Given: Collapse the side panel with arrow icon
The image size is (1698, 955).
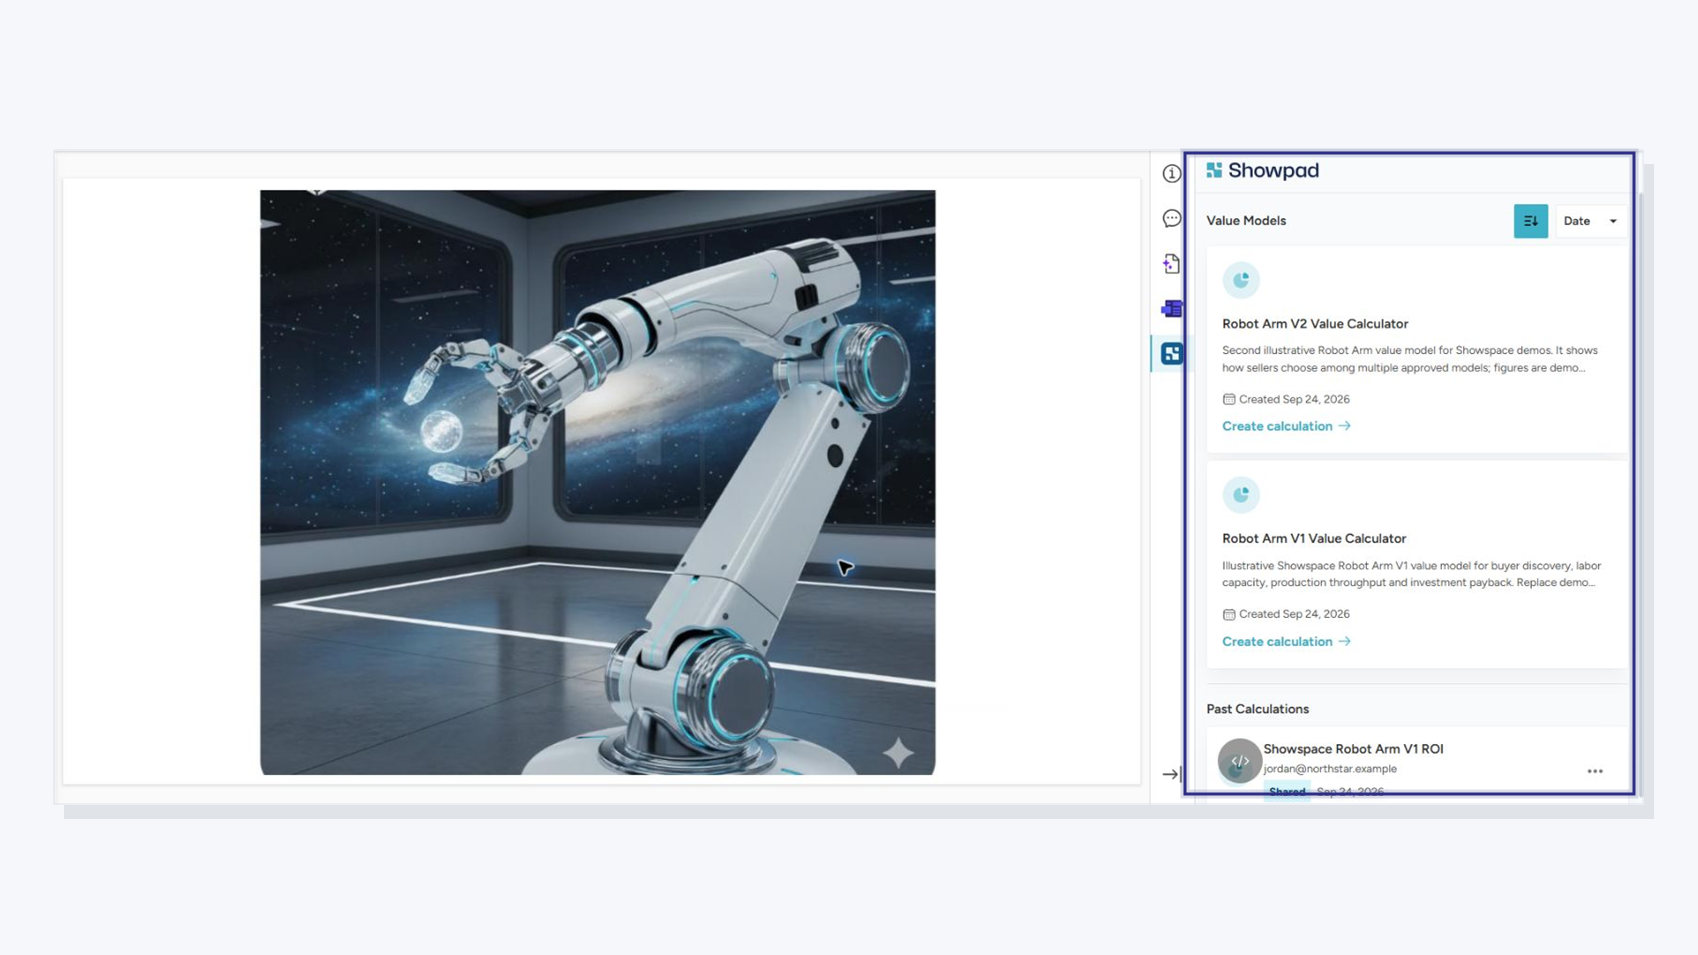Looking at the screenshot, I should point(1171,774).
